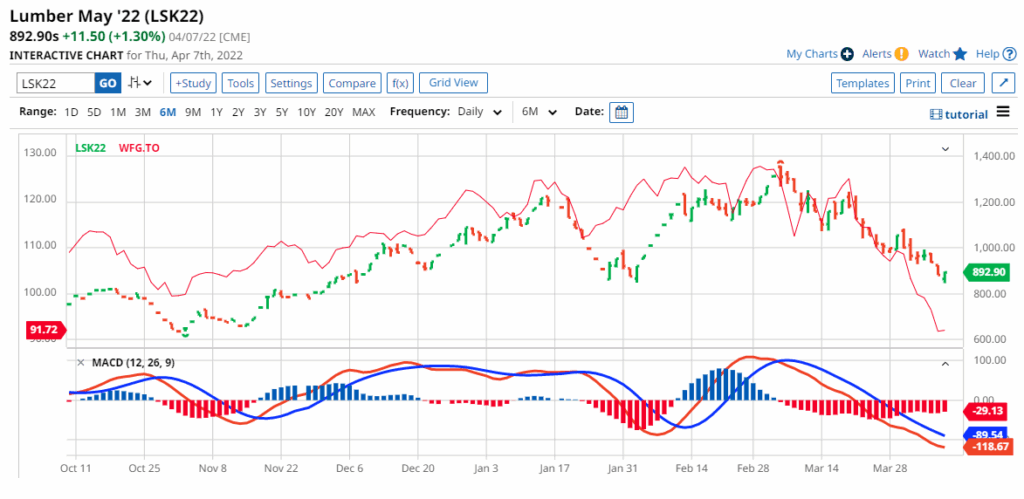Screen dimensions: 1024x499
Task: Open the 6M period dropdown
Action: pyautogui.click(x=539, y=112)
